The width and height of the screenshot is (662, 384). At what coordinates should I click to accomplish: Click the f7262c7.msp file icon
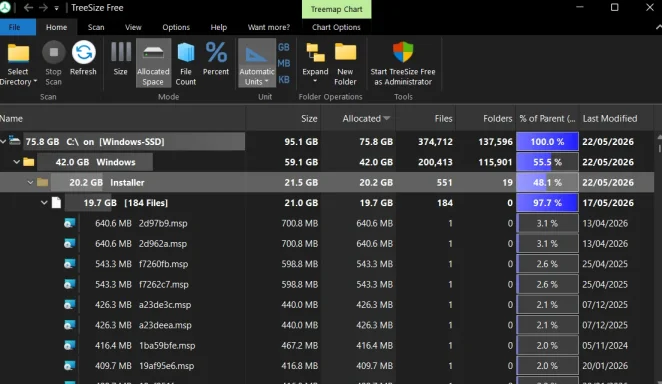coord(70,284)
